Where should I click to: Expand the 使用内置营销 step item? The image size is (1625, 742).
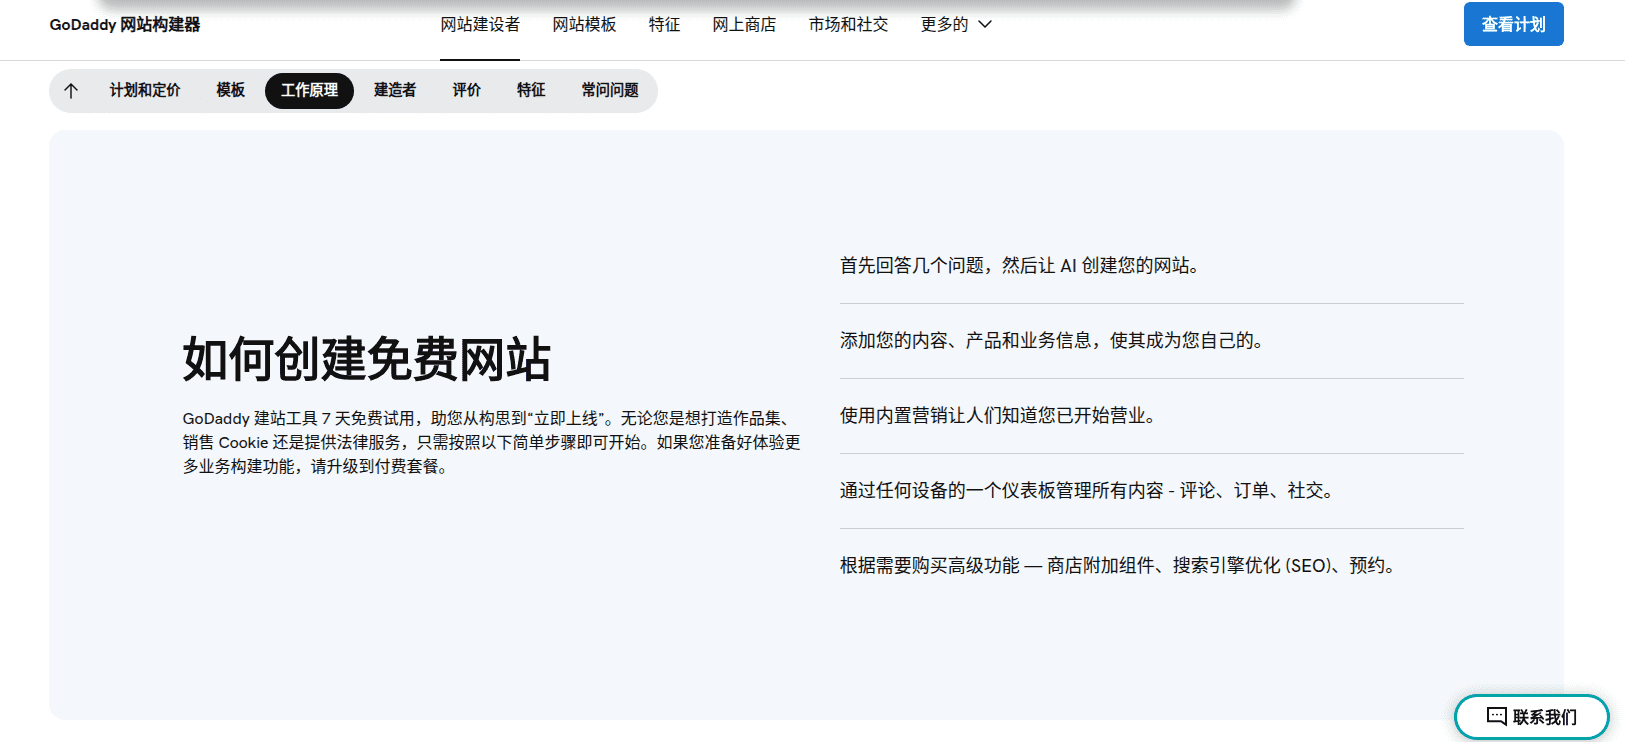[x=997, y=416]
